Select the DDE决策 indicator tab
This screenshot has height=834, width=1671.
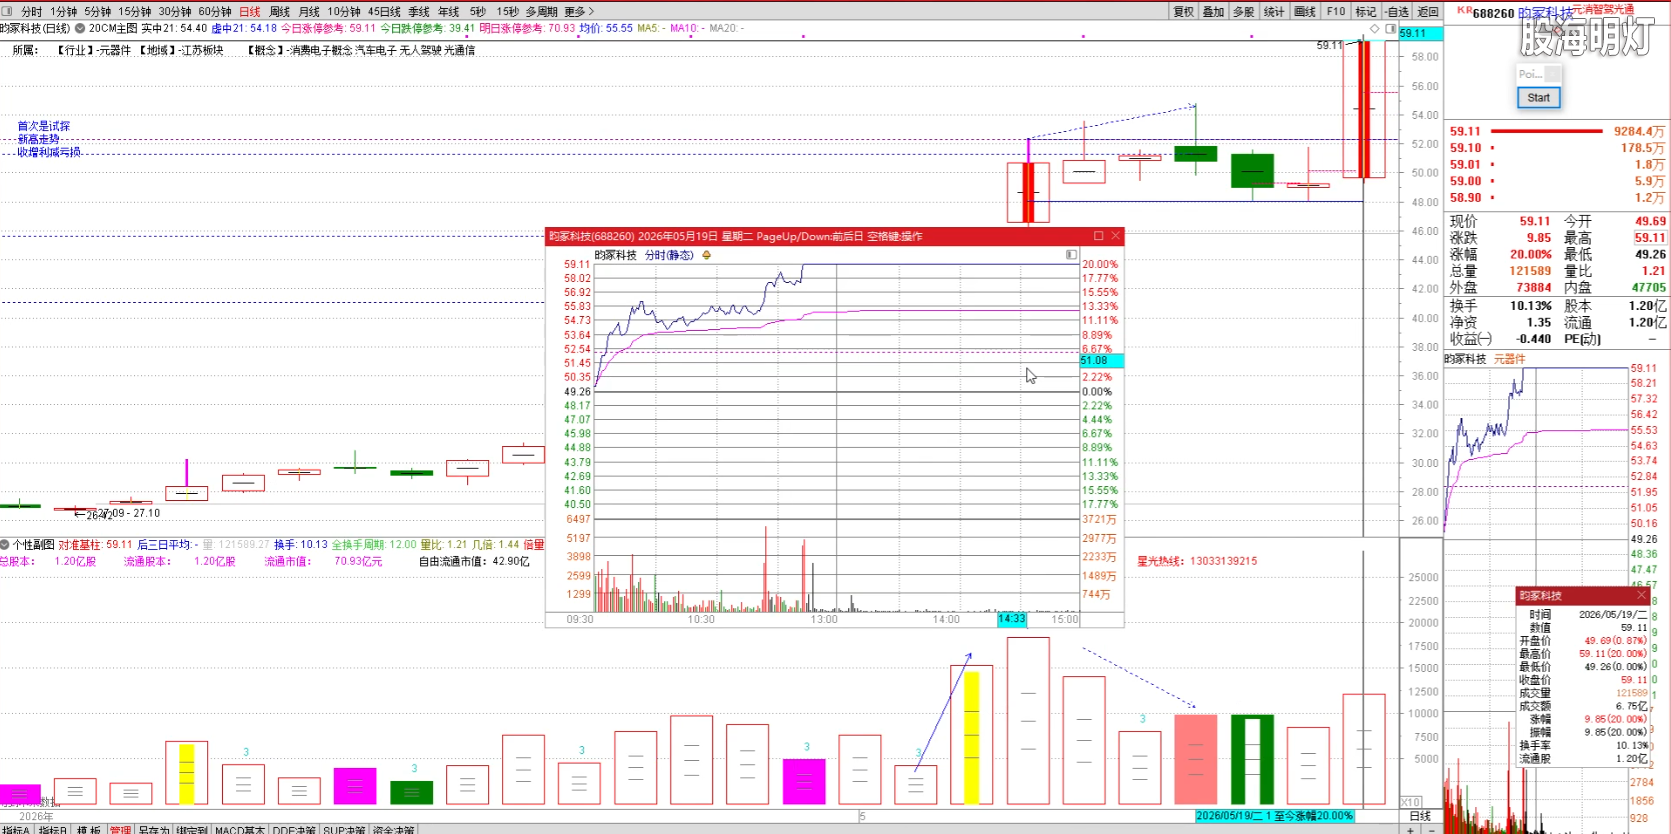[x=295, y=829]
